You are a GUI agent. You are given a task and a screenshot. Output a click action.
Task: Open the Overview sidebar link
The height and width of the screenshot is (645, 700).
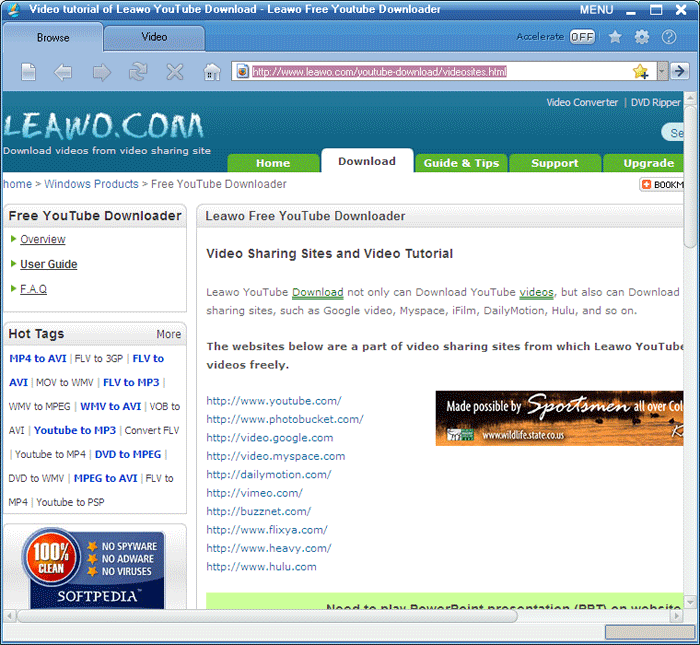pyautogui.click(x=43, y=239)
